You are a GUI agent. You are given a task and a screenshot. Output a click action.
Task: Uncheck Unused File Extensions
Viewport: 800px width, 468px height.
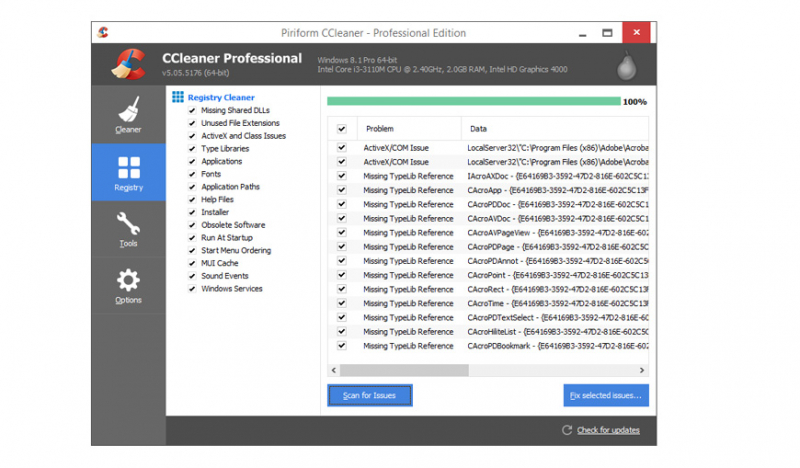[x=192, y=123]
